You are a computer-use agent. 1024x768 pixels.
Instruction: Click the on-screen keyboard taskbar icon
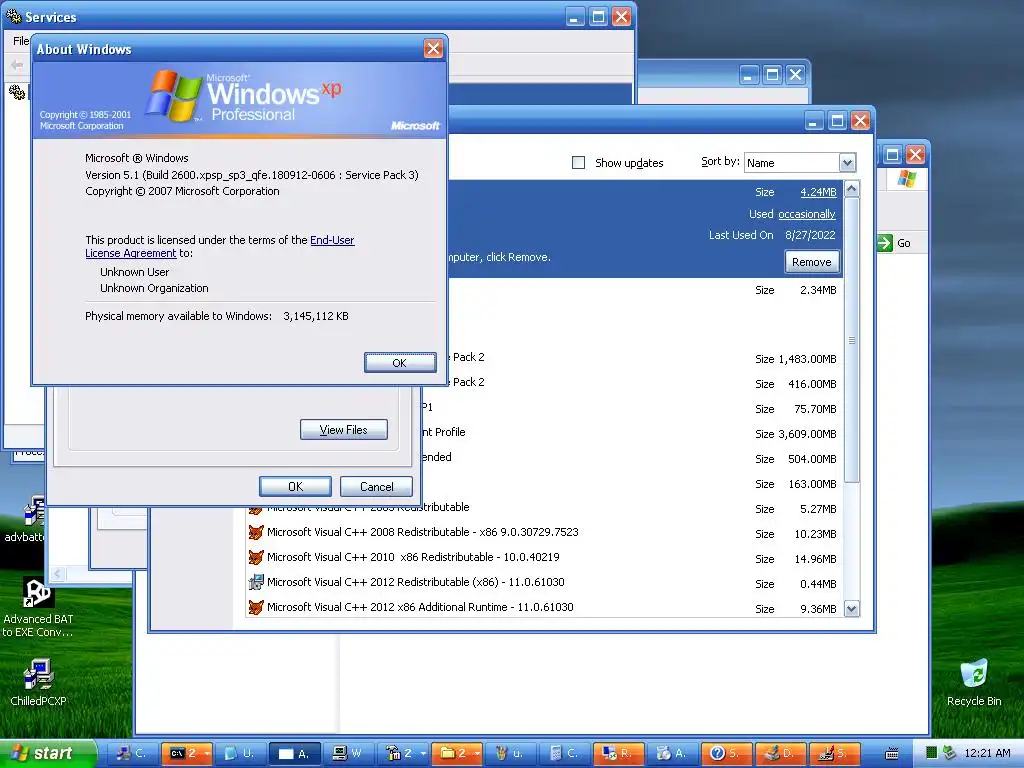(891, 754)
